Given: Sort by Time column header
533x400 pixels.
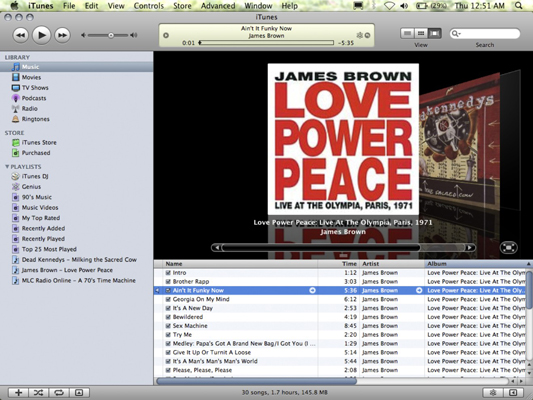Looking at the screenshot, I should 339,264.
